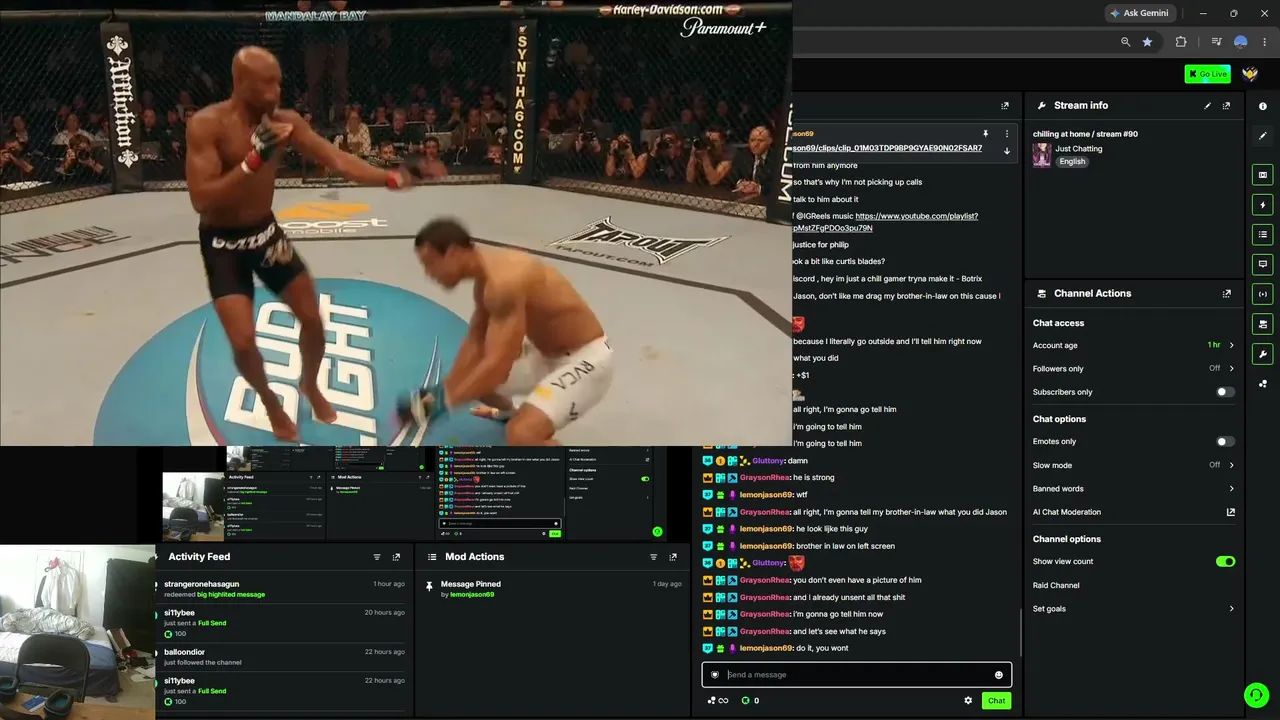Pop out the Activity Feed panel
This screenshot has width=1280, height=720.
396,557
